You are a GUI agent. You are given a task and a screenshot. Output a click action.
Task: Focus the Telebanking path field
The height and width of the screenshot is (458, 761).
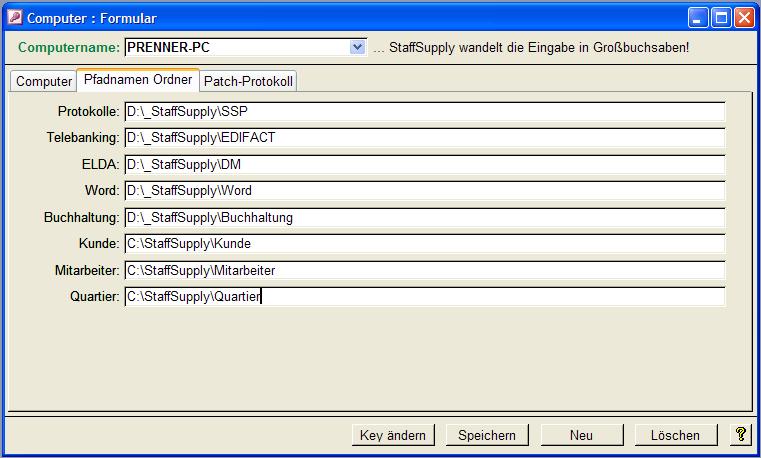[x=424, y=138]
